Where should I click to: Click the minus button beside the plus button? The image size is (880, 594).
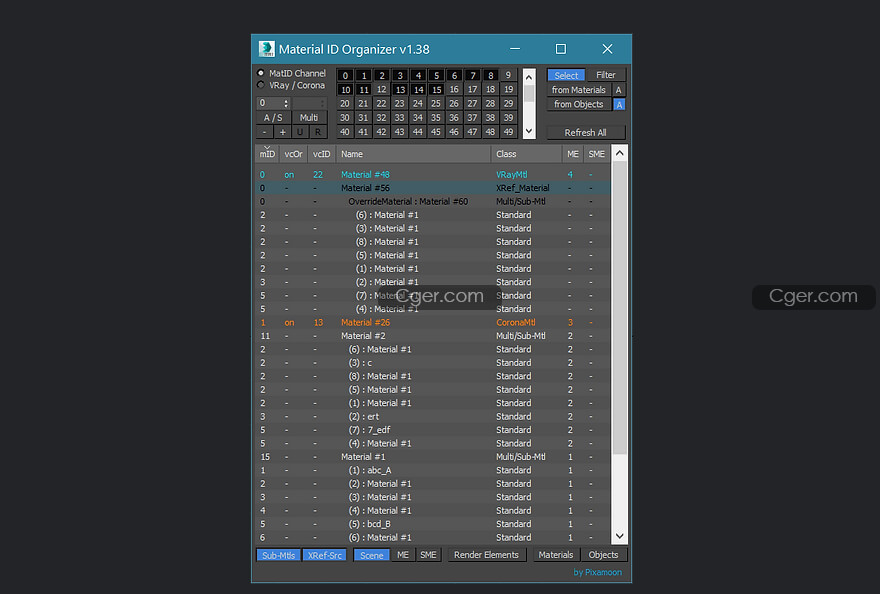265,132
